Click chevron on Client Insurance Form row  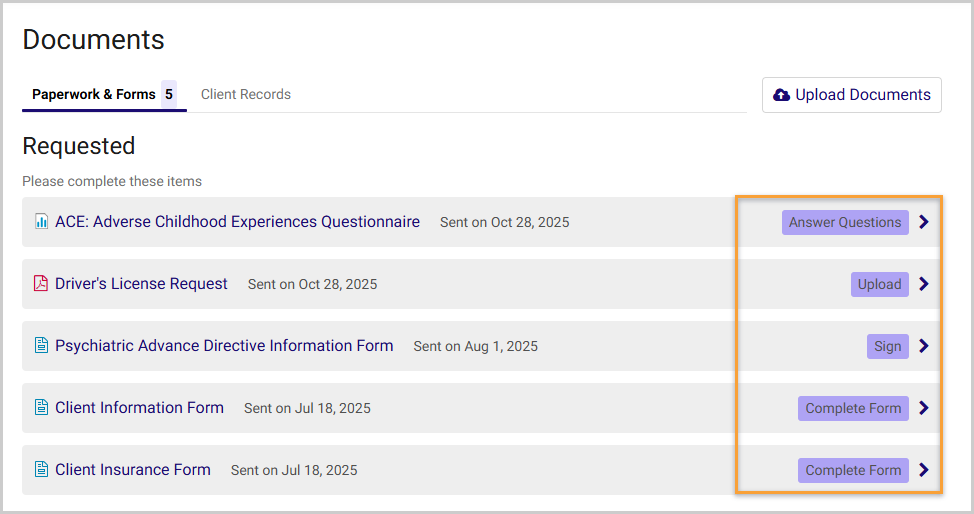tap(924, 470)
